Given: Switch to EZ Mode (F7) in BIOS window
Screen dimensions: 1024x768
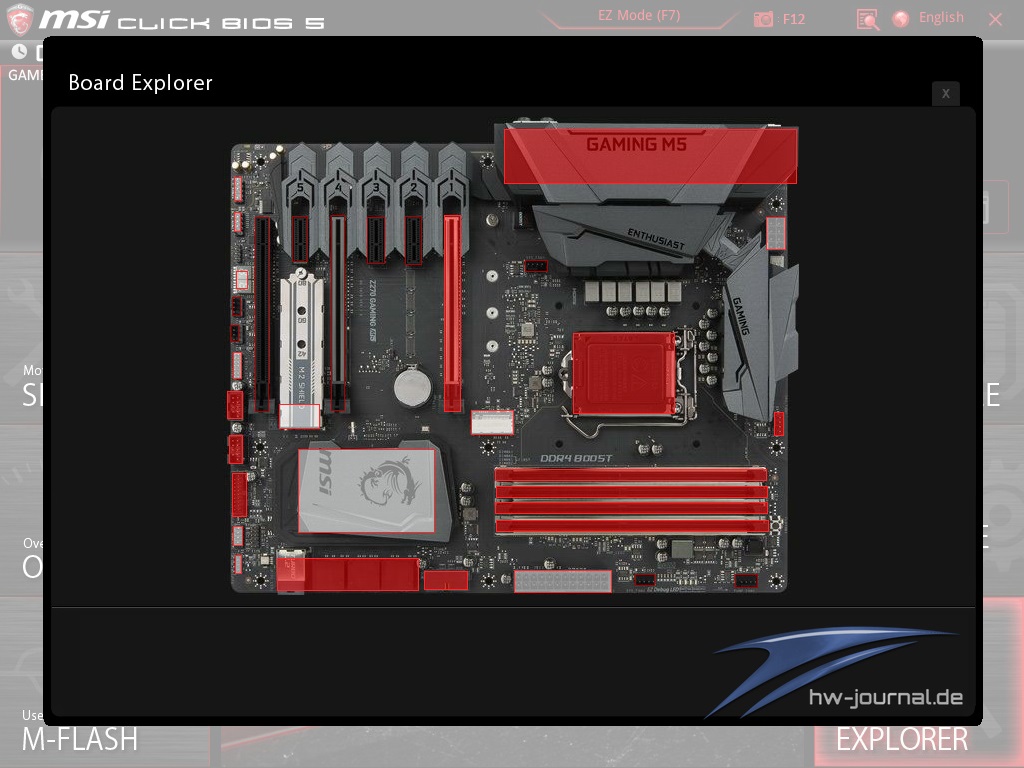Looking at the screenshot, I should pos(639,16).
